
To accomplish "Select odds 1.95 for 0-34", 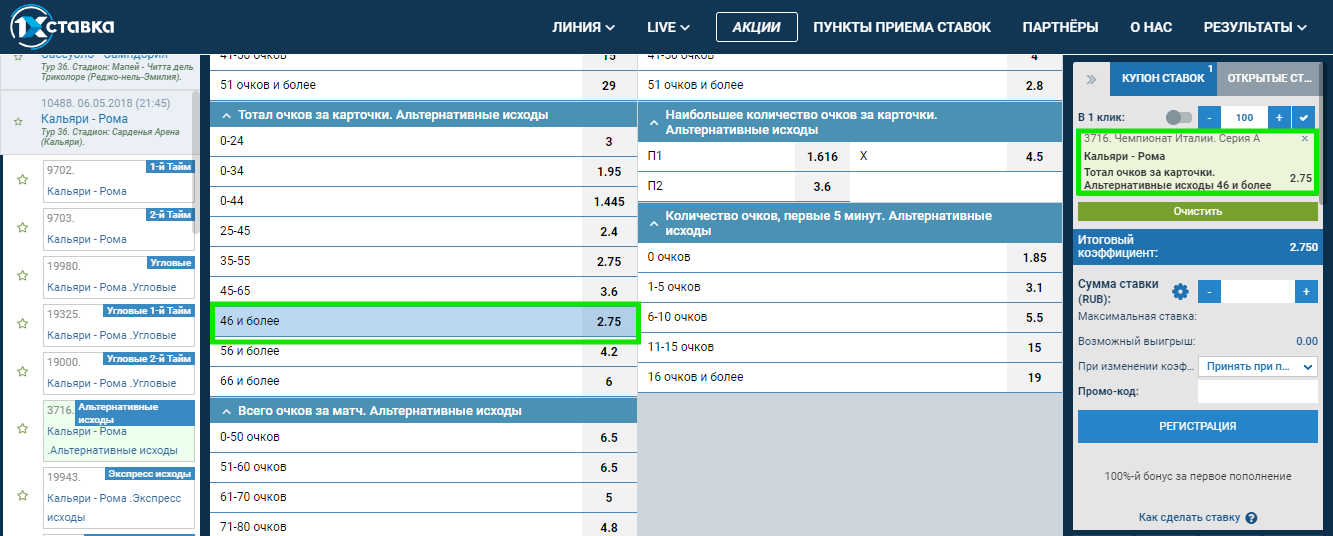I will [609, 172].
